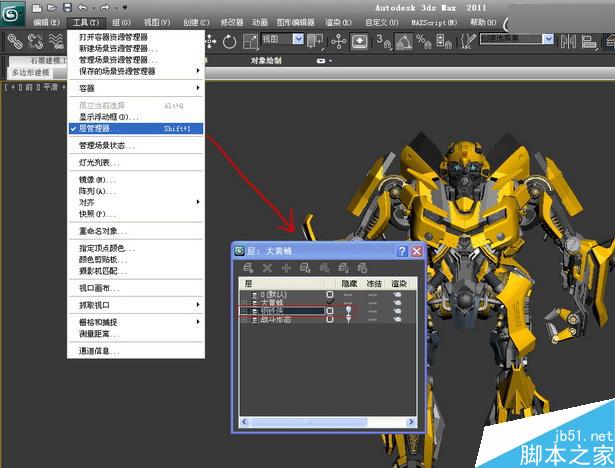Select the Select and Link tool

[15, 41]
